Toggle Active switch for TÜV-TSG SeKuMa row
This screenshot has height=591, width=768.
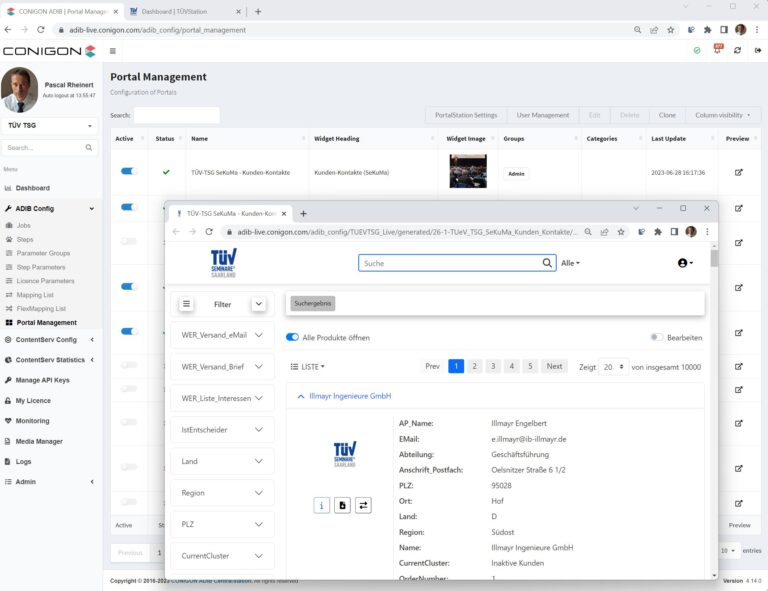129,171
